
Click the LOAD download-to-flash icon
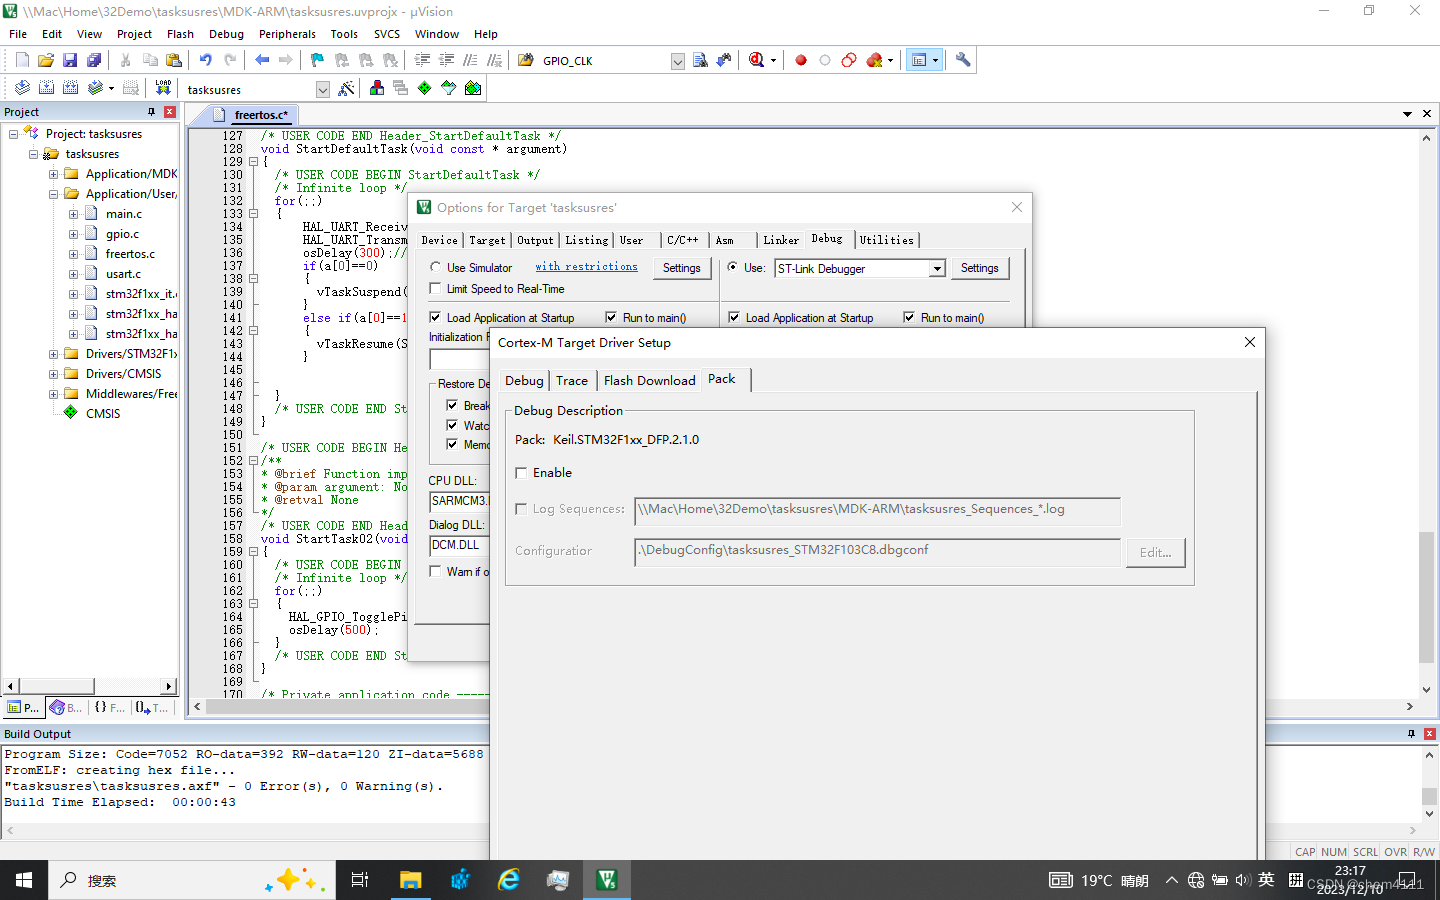point(163,87)
